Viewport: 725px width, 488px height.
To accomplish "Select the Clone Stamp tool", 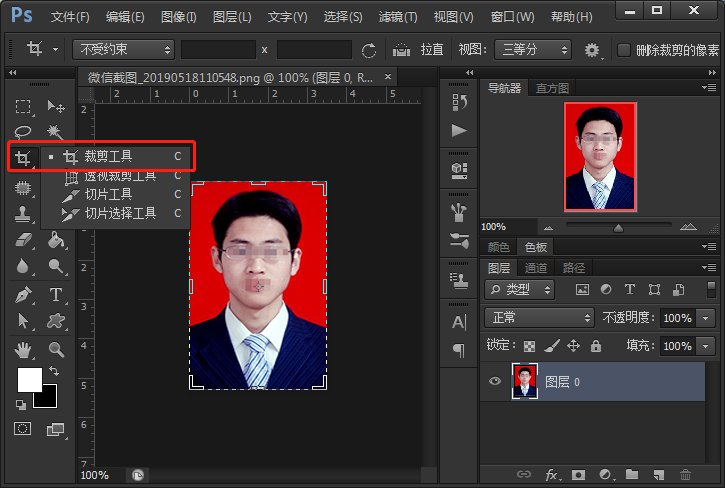I will pos(23,214).
